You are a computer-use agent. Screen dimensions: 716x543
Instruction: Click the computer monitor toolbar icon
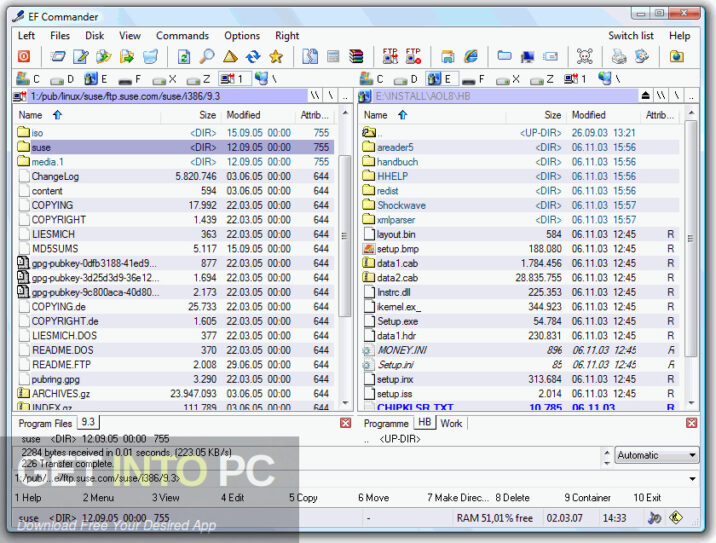[527, 56]
